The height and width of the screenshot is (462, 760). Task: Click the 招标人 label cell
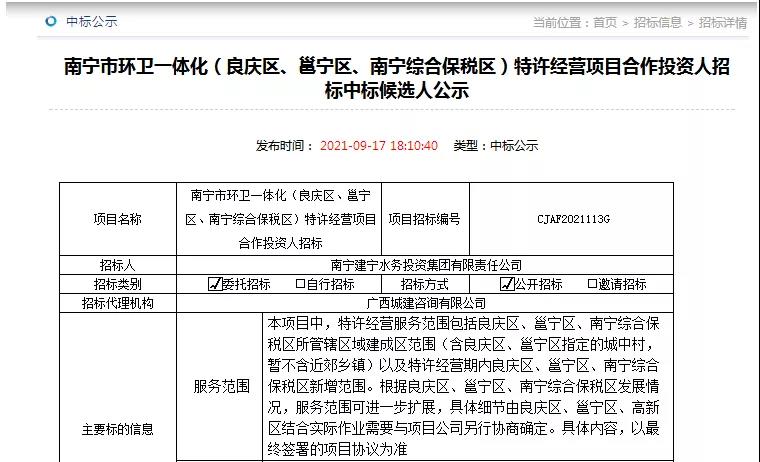coord(118,265)
